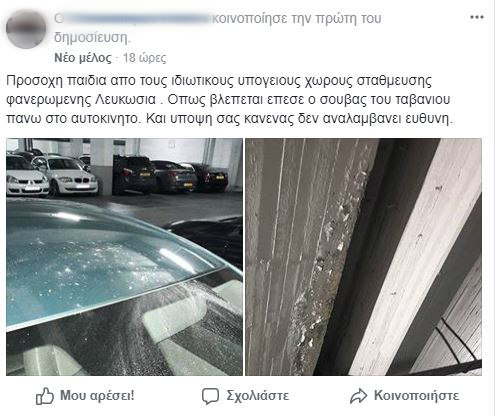Viewport: 495px width, 416px height.
Task: Select the 'Σχολιάστε' comment button text
Action: [x=258, y=396]
